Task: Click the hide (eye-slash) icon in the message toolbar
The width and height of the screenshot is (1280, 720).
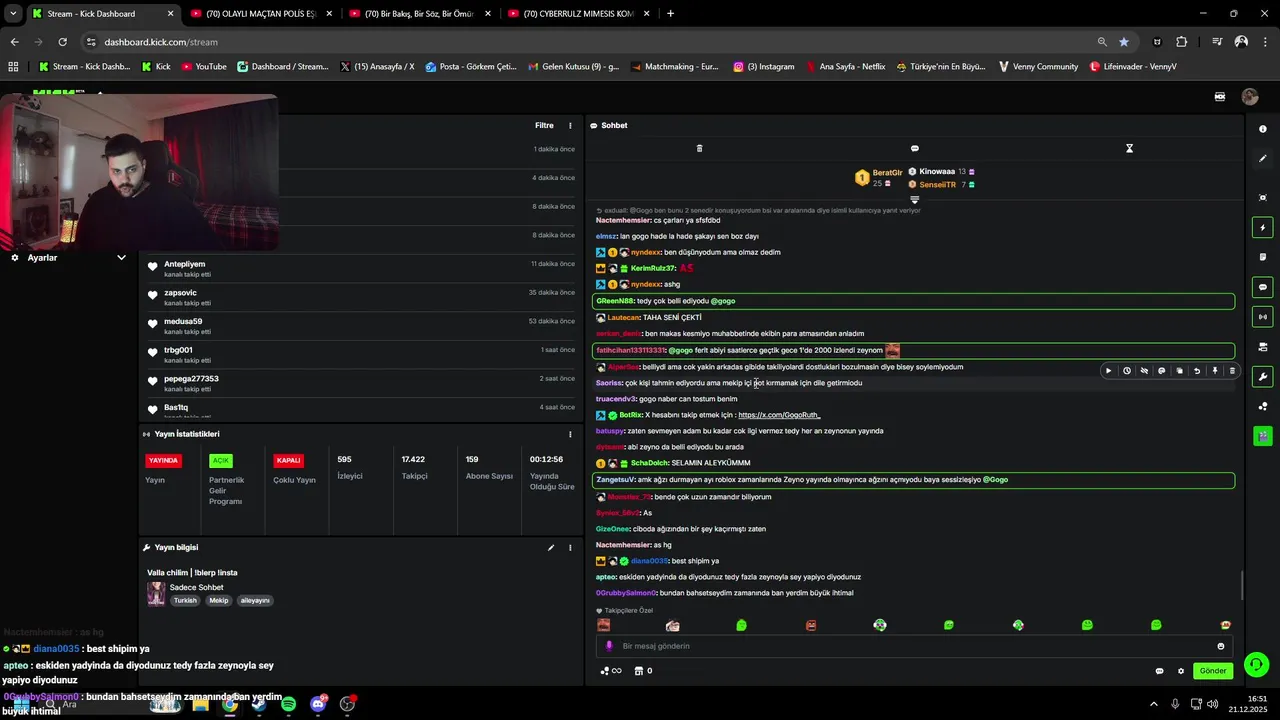Action: click(1144, 371)
